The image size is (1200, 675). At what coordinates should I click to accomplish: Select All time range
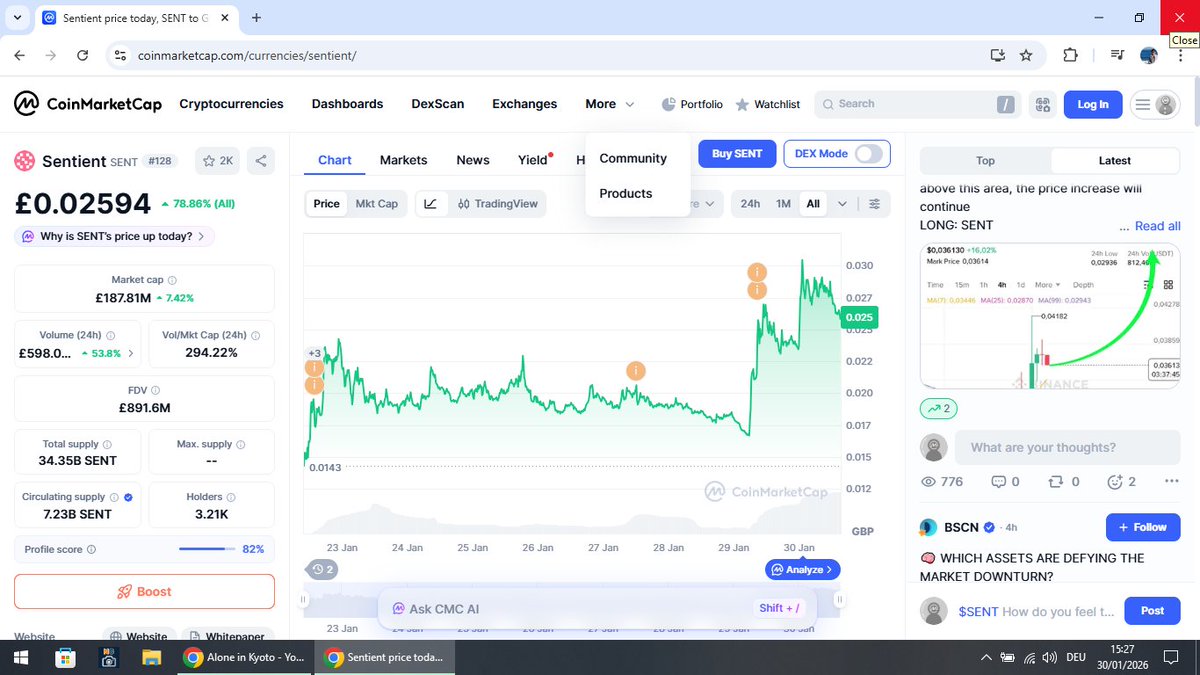coord(813,203)
